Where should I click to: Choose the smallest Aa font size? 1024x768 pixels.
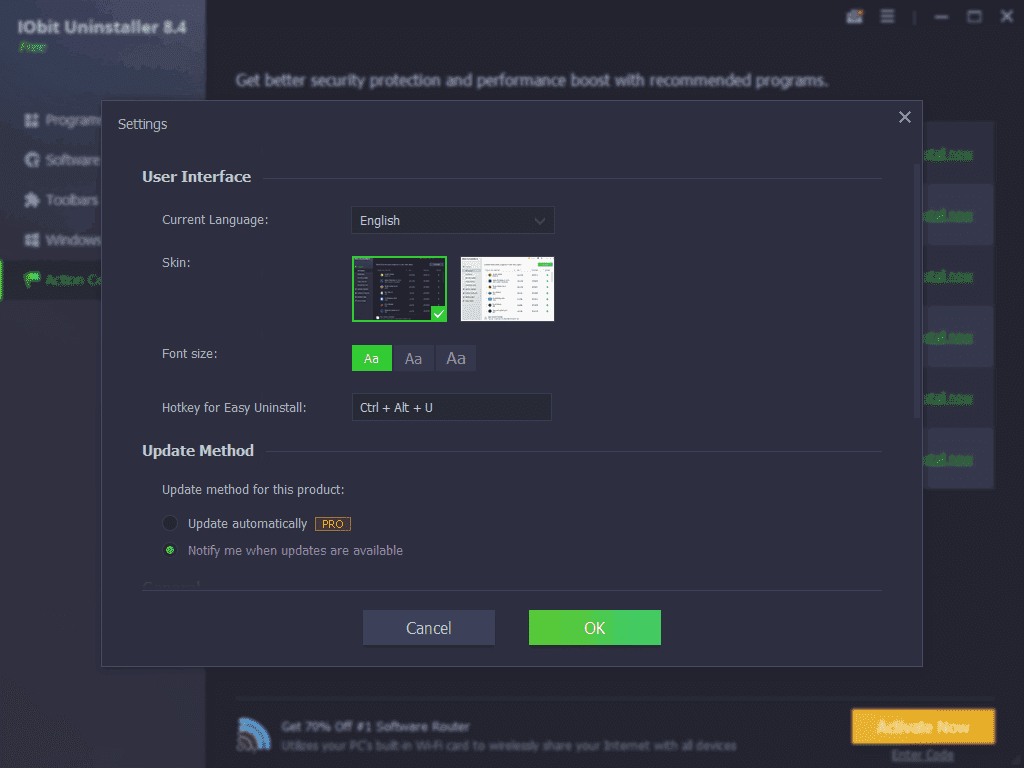pyautogui.click(x=372, y=358)
